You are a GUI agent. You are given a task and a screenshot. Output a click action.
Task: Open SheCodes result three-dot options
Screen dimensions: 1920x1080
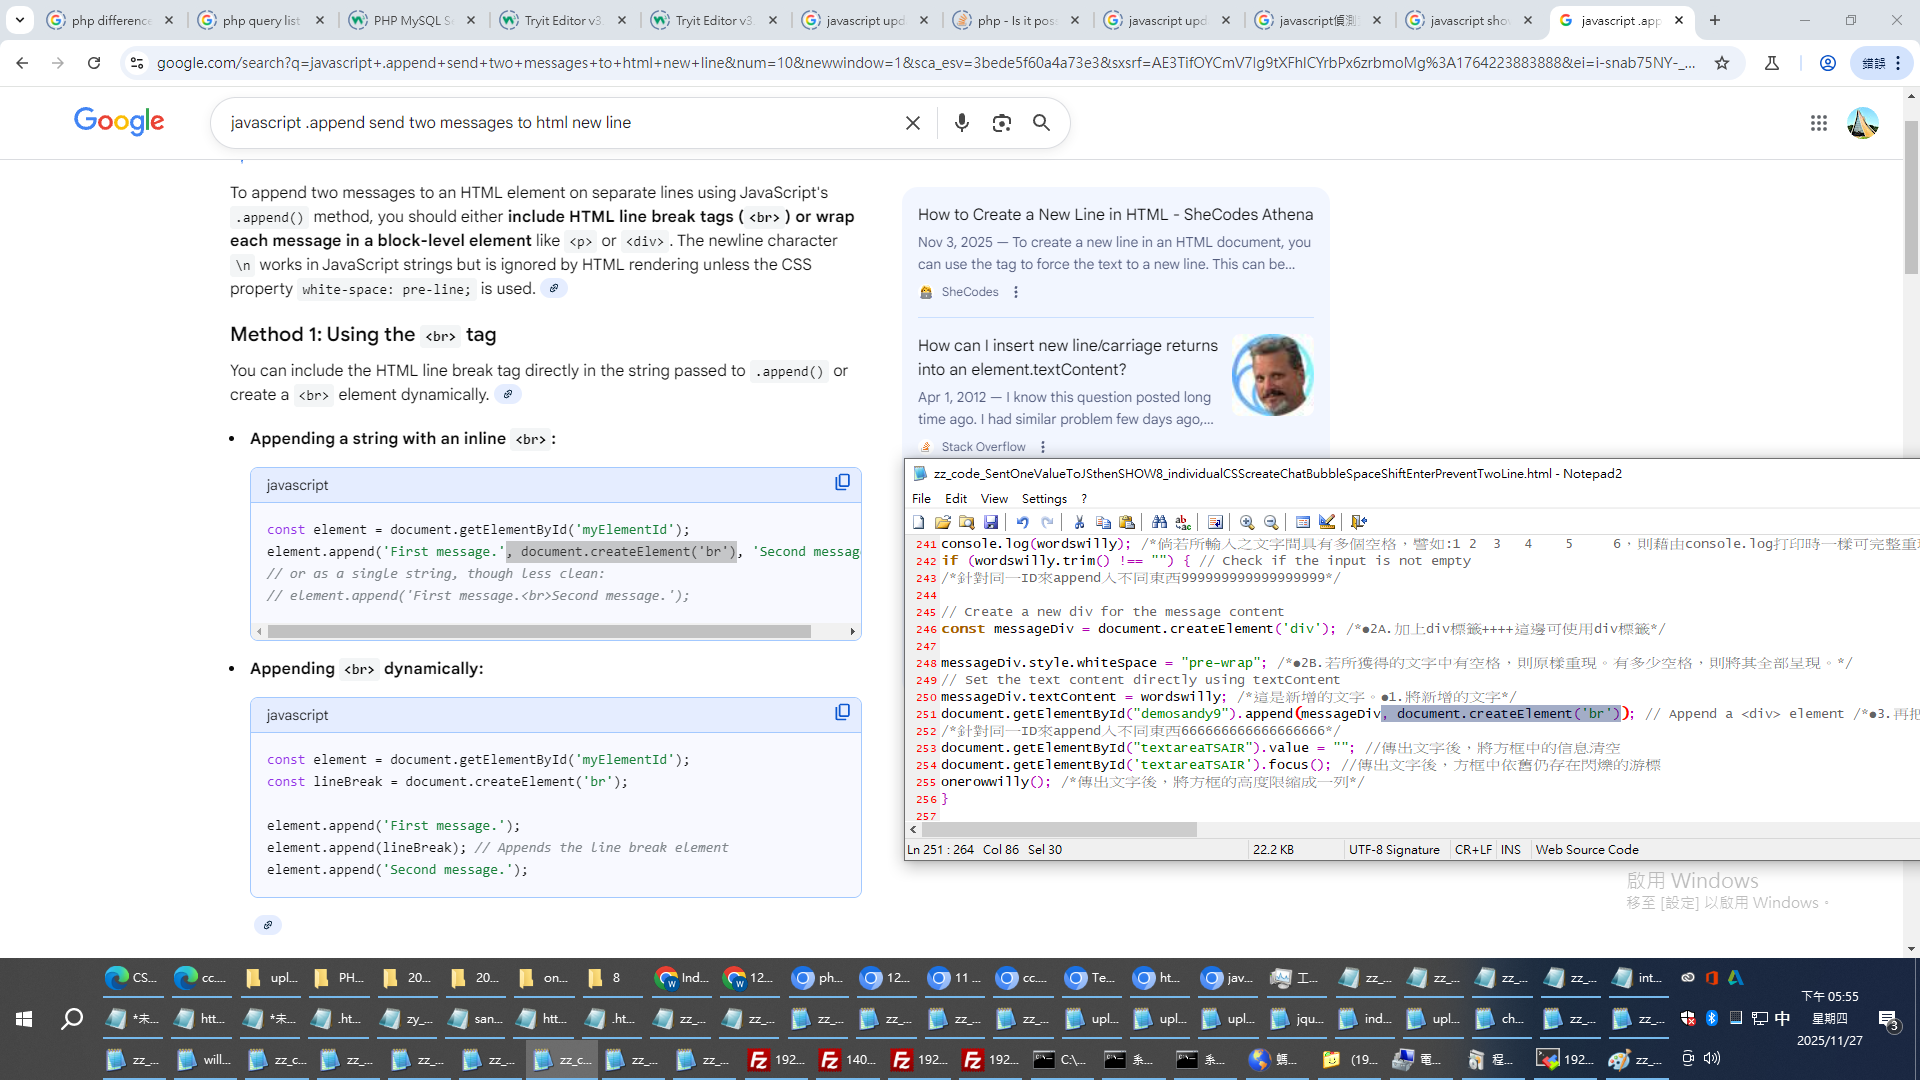point(1016,292)
